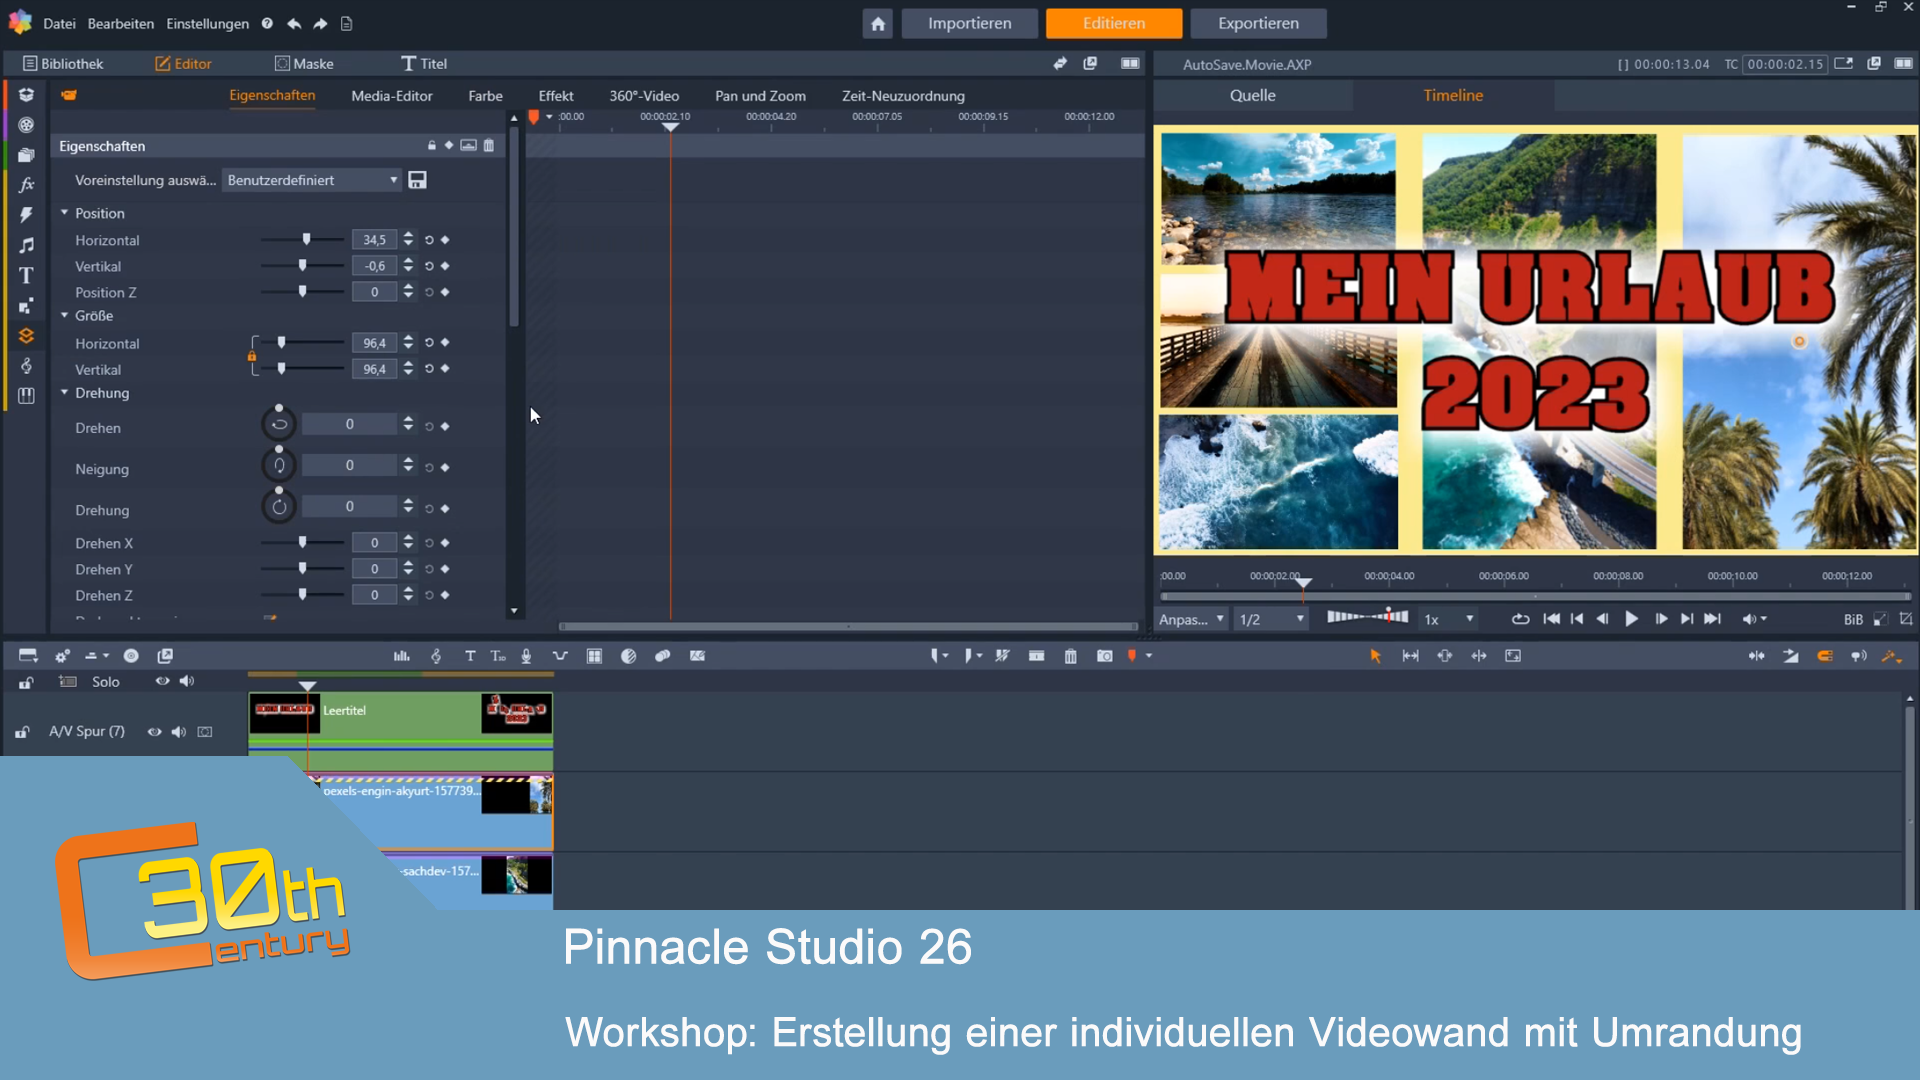Activate the razor blade split tool
This screenshot has width=1920, height=1080.
pyautogui.click(x=1002, y=656)
